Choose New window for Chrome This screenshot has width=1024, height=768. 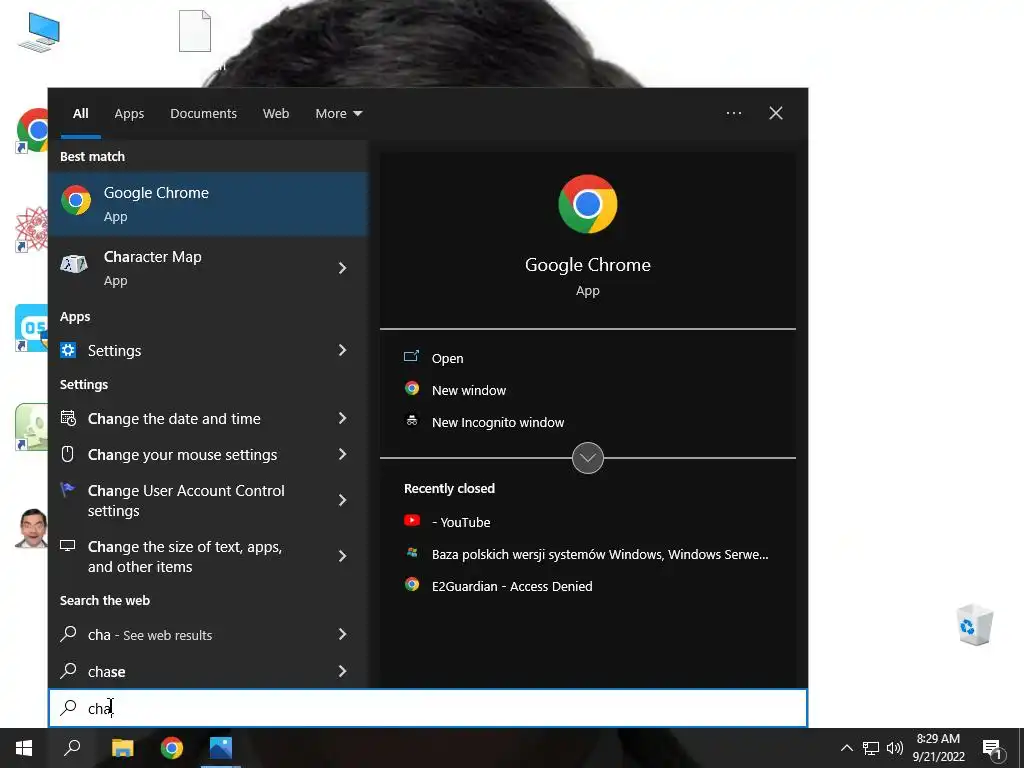(469, 391)
